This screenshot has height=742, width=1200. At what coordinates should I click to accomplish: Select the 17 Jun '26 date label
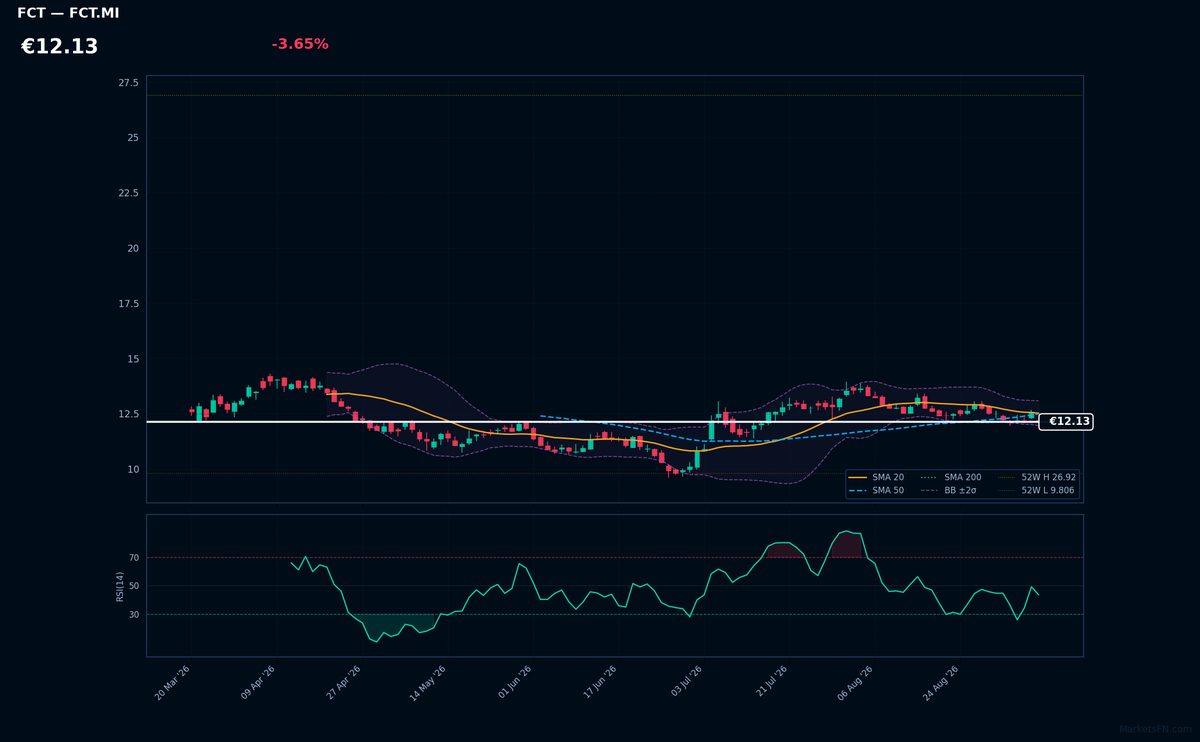pyautogui.click(x=599, y=683)
